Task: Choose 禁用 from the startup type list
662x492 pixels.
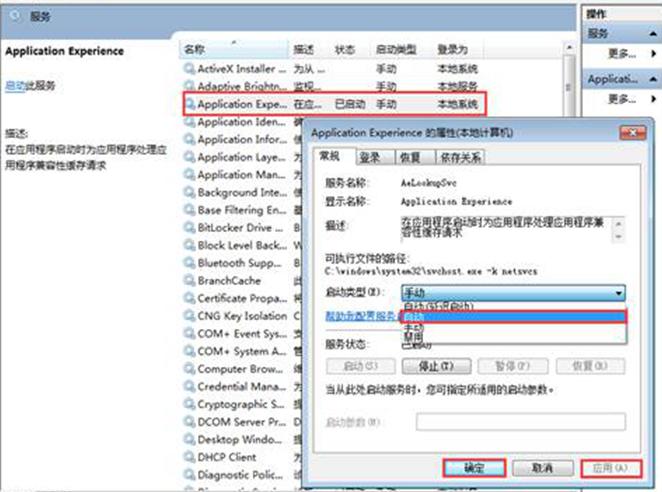Action: [x=412, y=337]
